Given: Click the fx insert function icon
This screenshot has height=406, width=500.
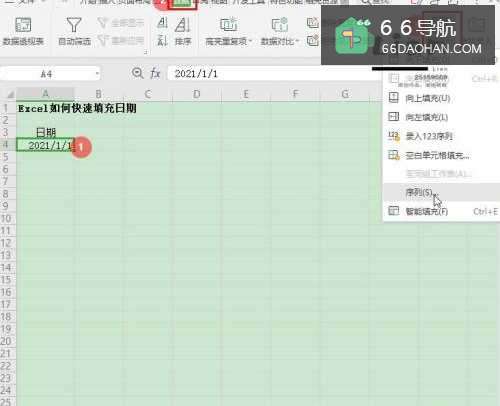Looking at the screenshot, I should tap(155, 73).
